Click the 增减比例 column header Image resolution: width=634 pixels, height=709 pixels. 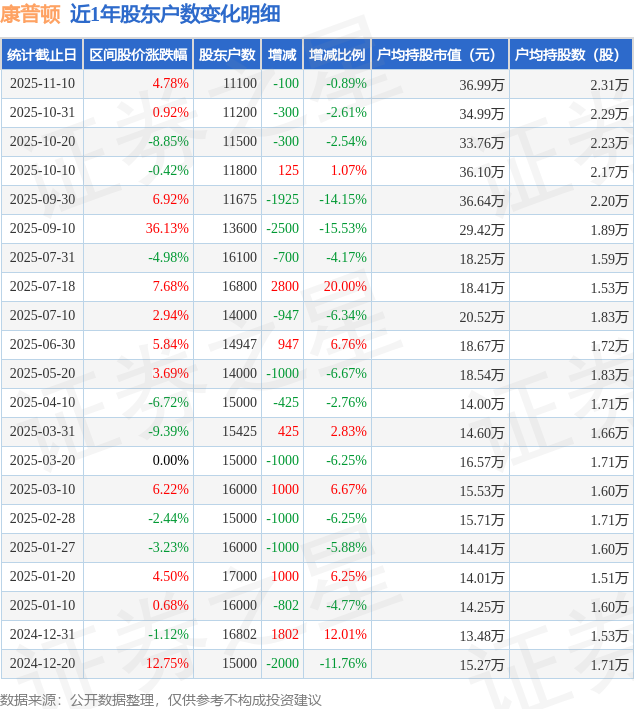(337, 55)
